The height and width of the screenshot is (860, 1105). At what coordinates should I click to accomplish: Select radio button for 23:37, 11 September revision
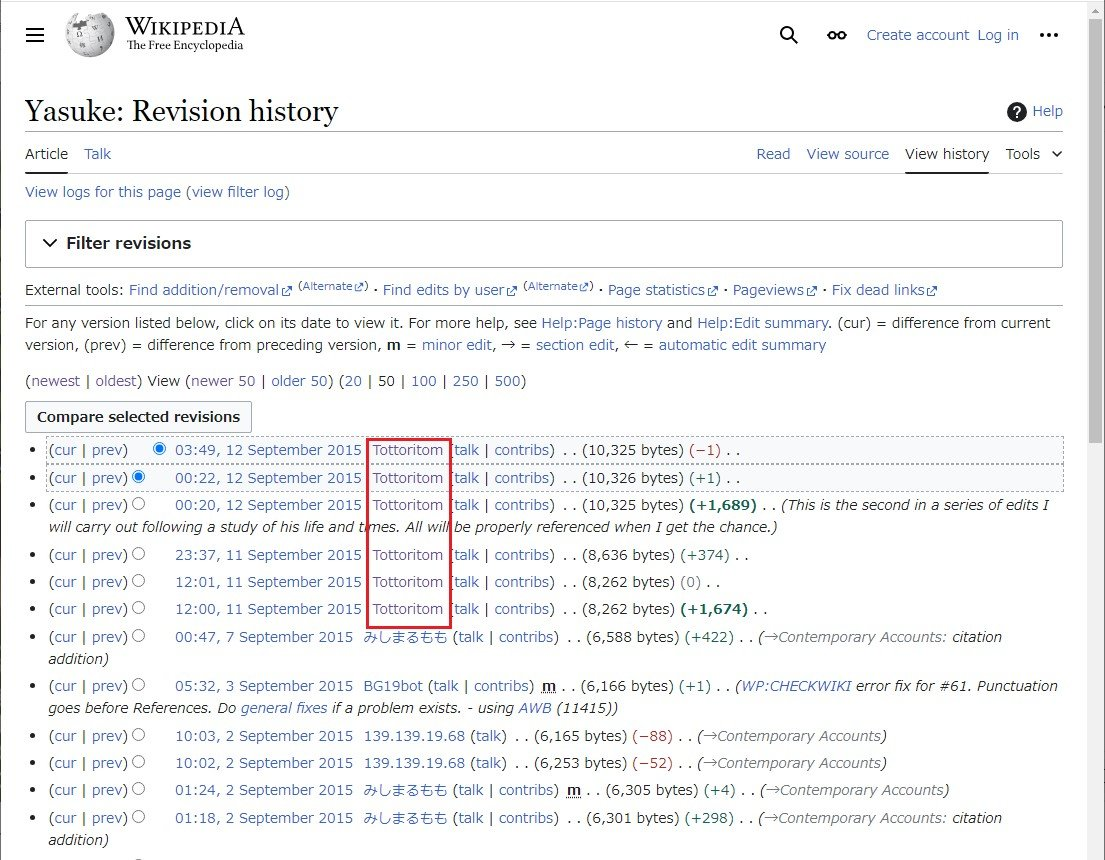coord(138,553)
